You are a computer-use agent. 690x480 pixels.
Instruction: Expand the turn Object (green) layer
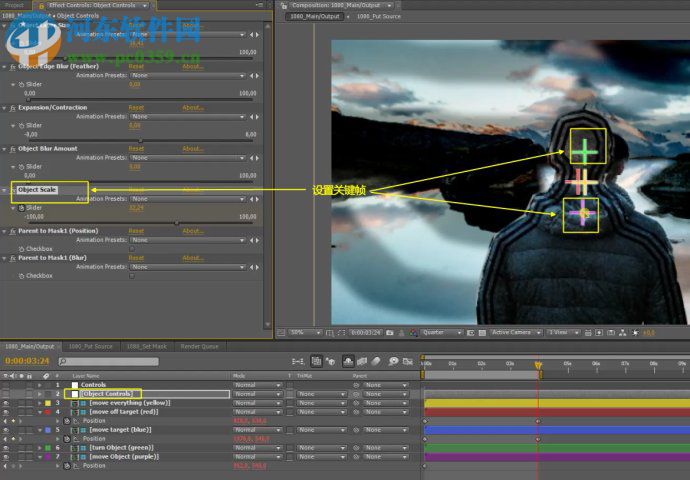[x=40, y=448]
